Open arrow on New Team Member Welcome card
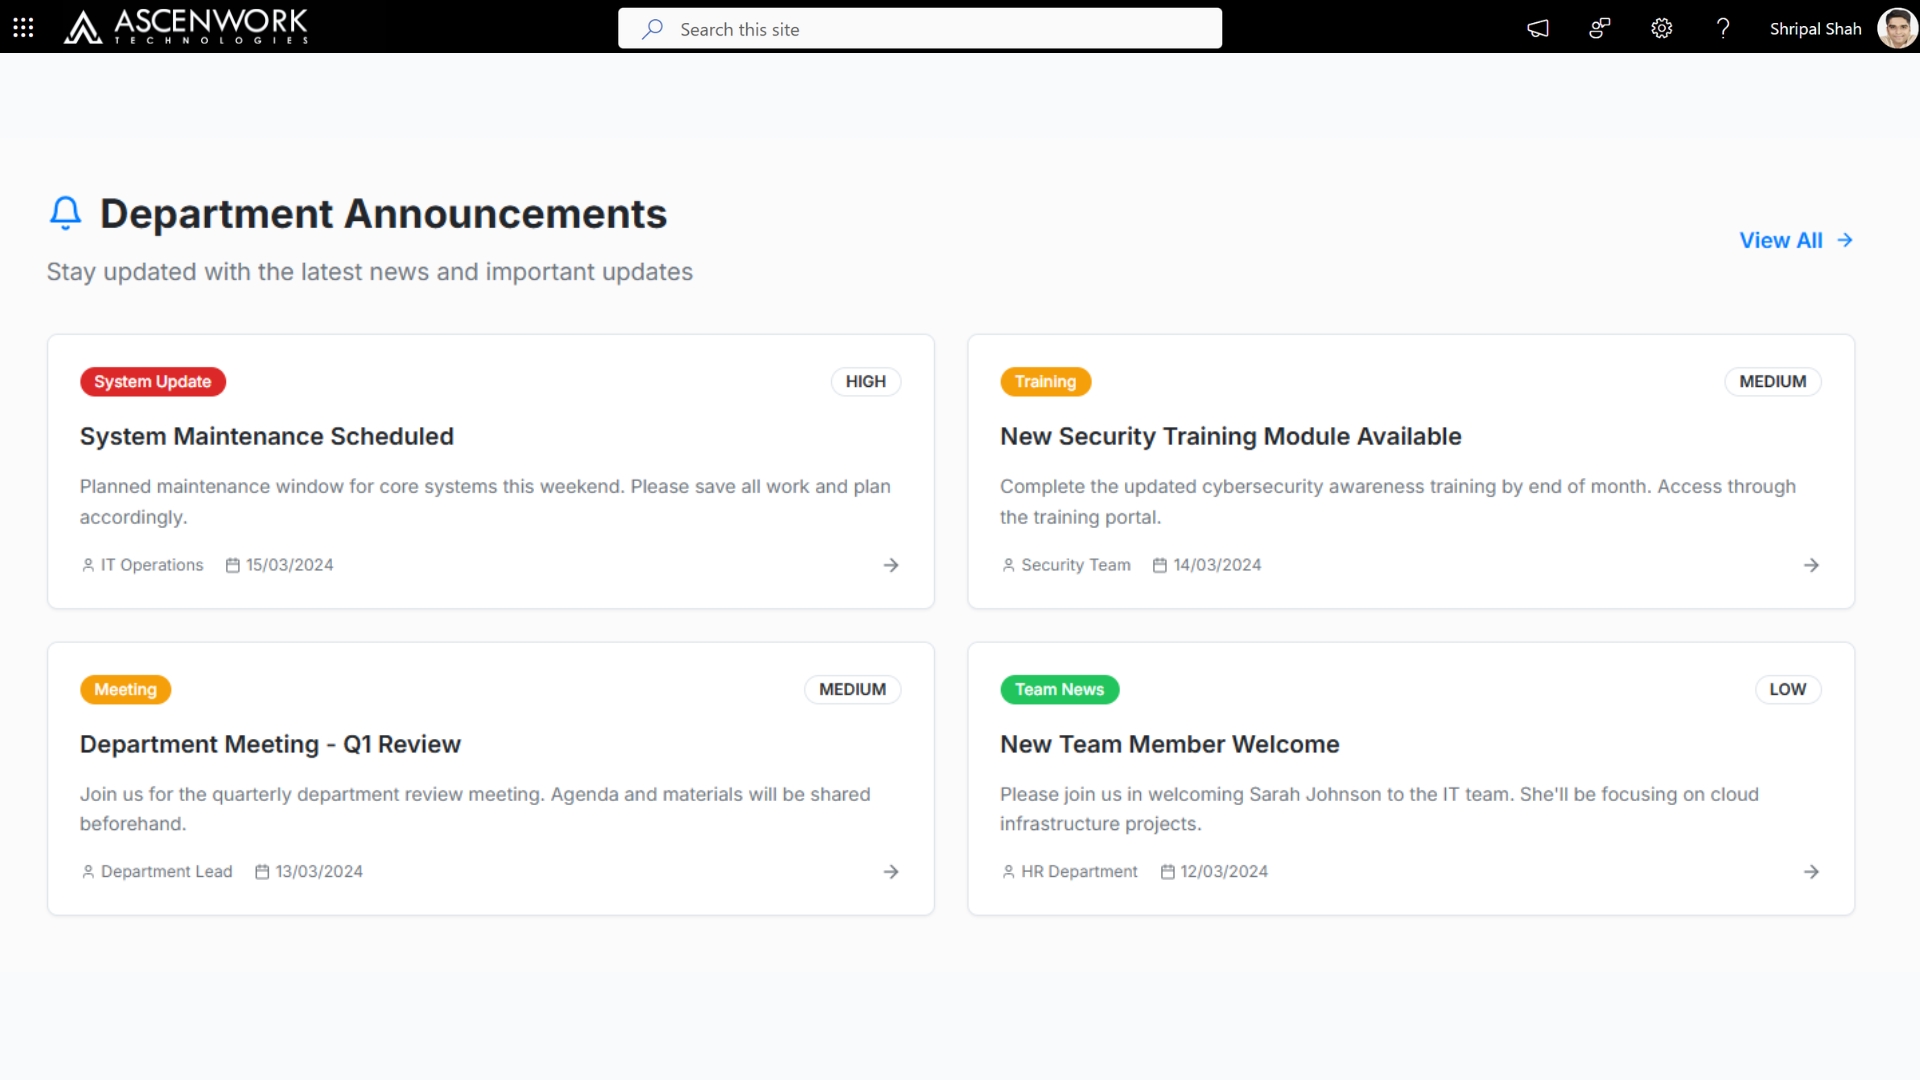Screen dimensions: 1920x1080 pyautogui.click(x=1811, y=872)
